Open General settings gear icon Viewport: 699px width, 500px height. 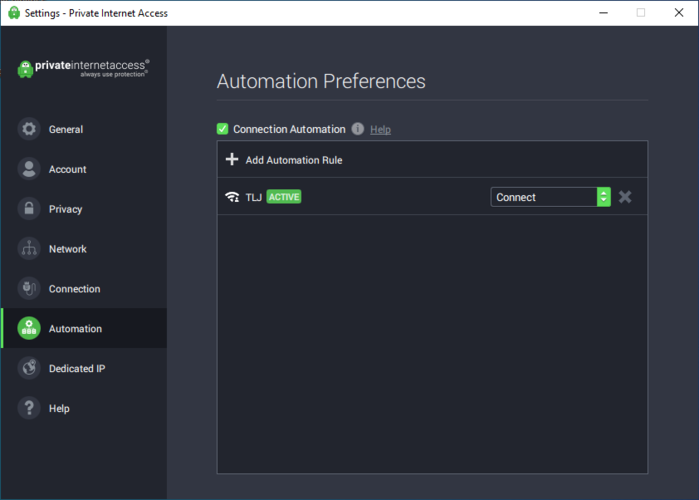click(x=29, y=129)
